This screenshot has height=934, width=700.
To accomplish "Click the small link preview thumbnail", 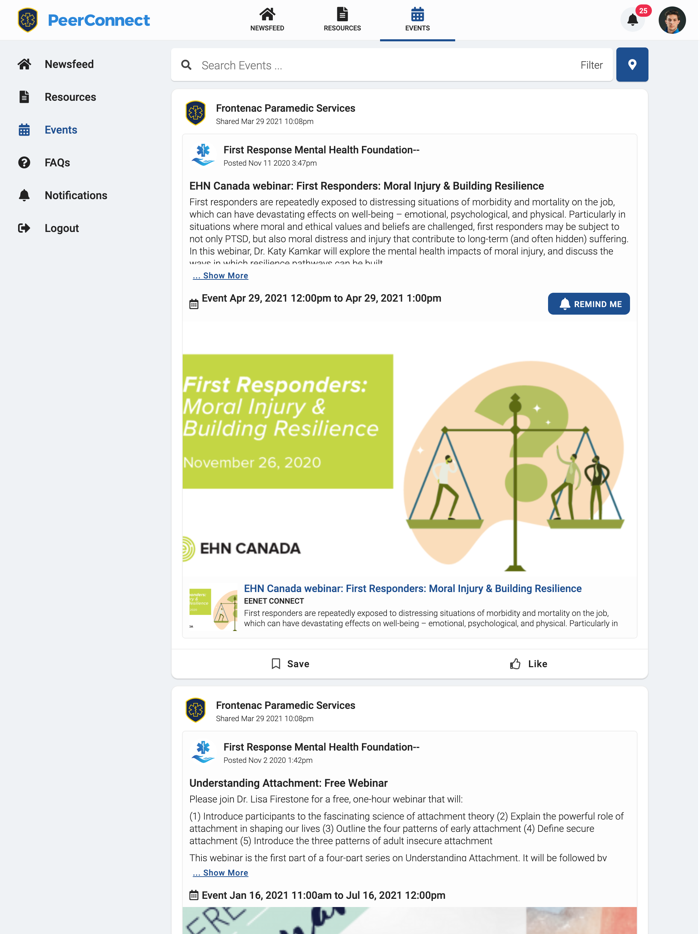I will [x=213, y=609].
